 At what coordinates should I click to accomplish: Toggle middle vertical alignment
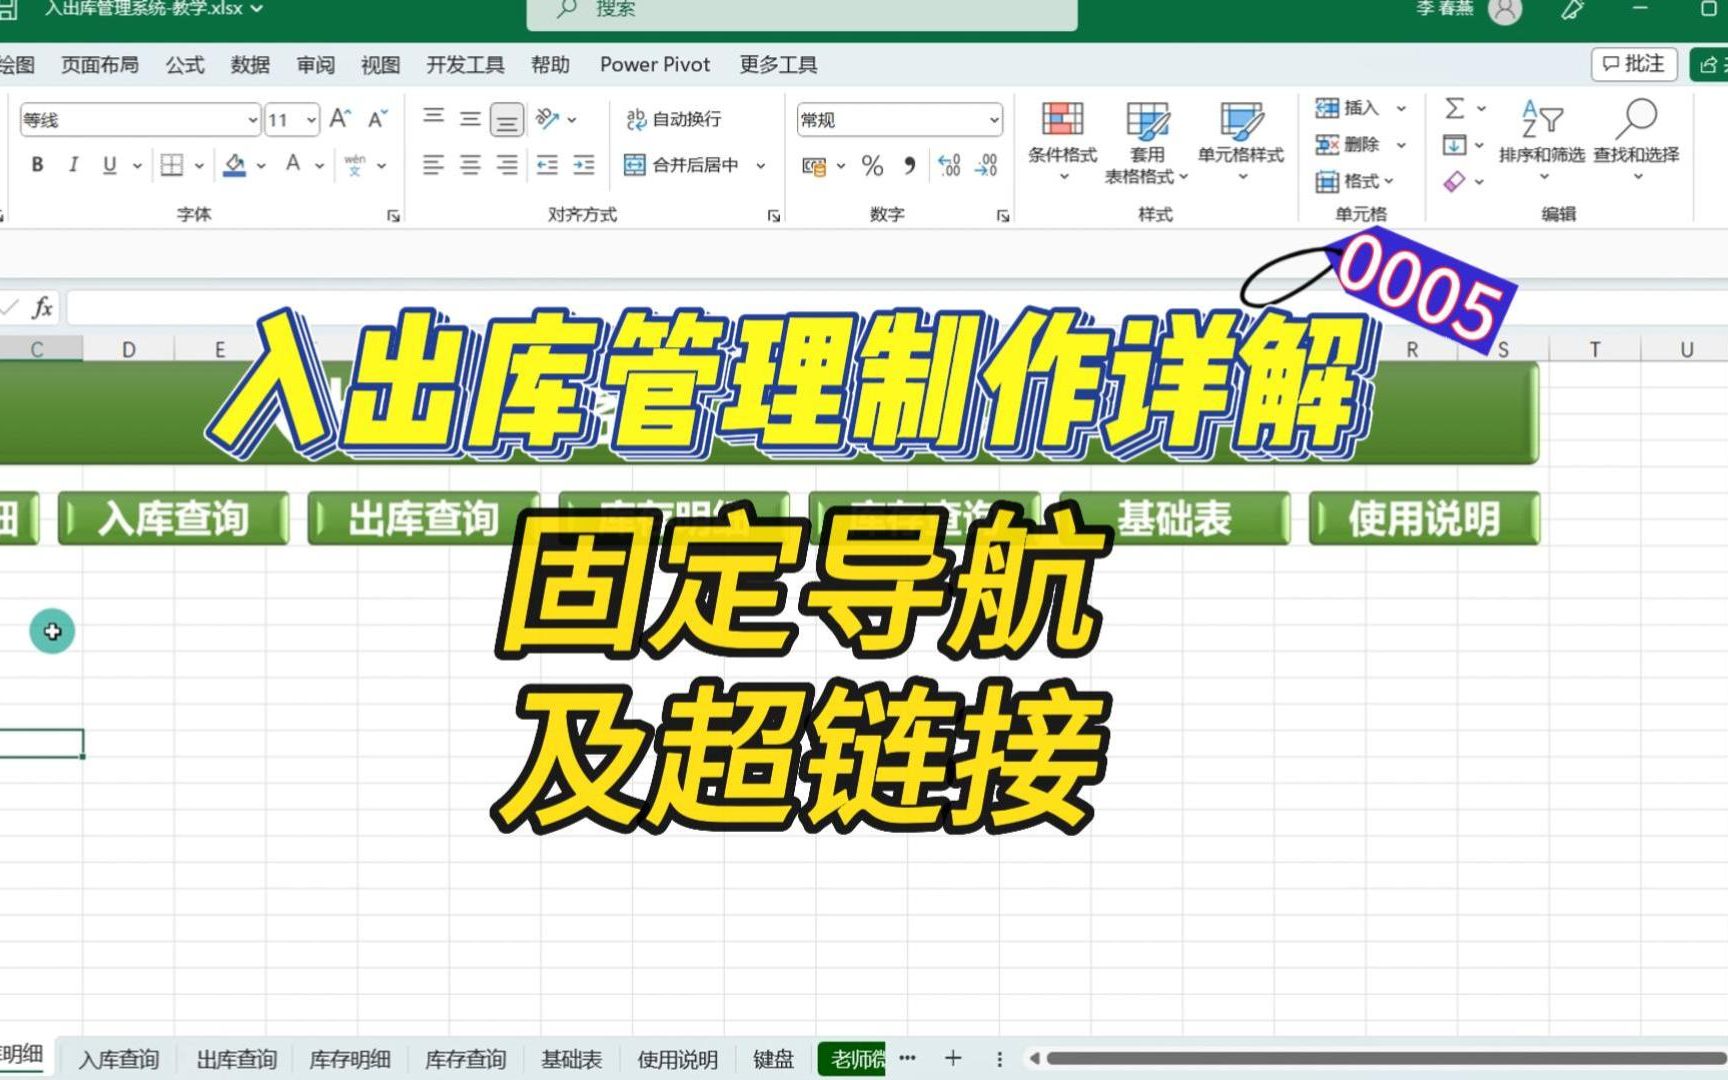pos(470,119)
